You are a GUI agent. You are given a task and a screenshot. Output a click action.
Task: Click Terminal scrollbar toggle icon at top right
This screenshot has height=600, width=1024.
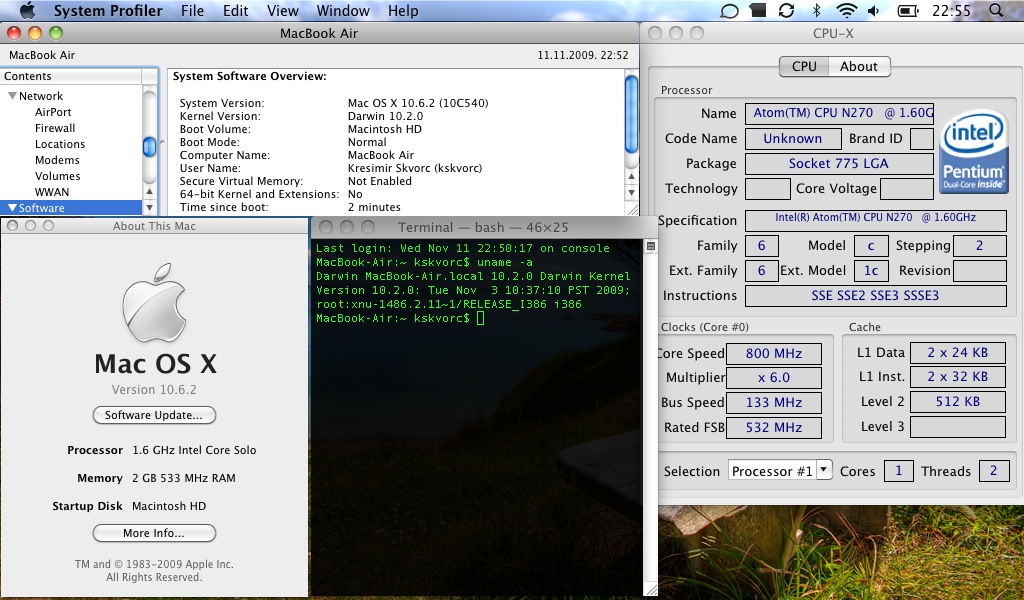click(x=650, y=246)
